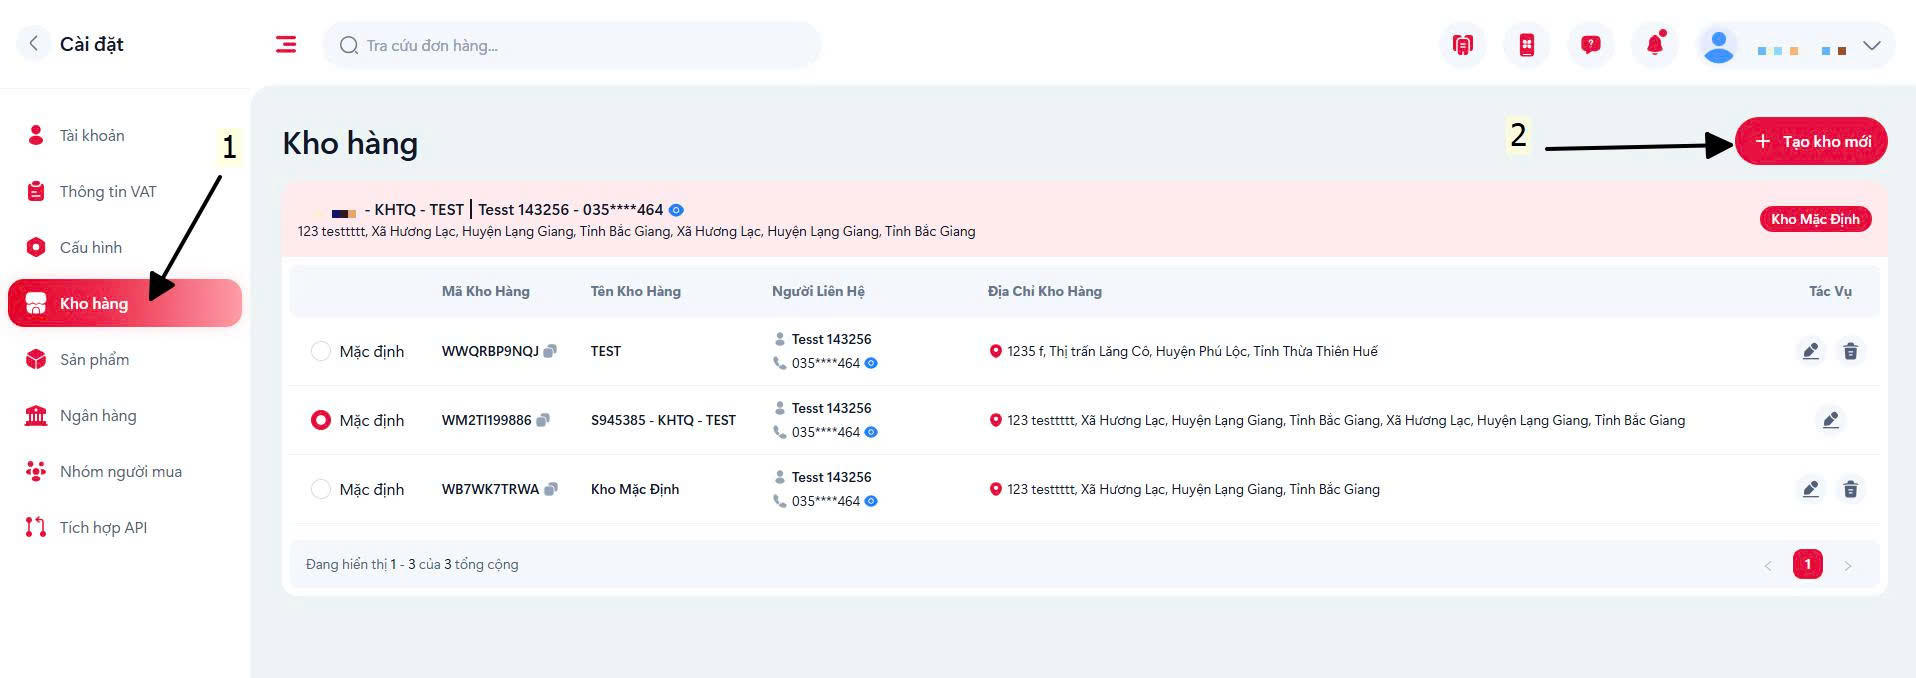Screen dimensions: 1916x678
Task: Focus the Tra cứu đơn hàng search field
Action: tap(572, 45)
